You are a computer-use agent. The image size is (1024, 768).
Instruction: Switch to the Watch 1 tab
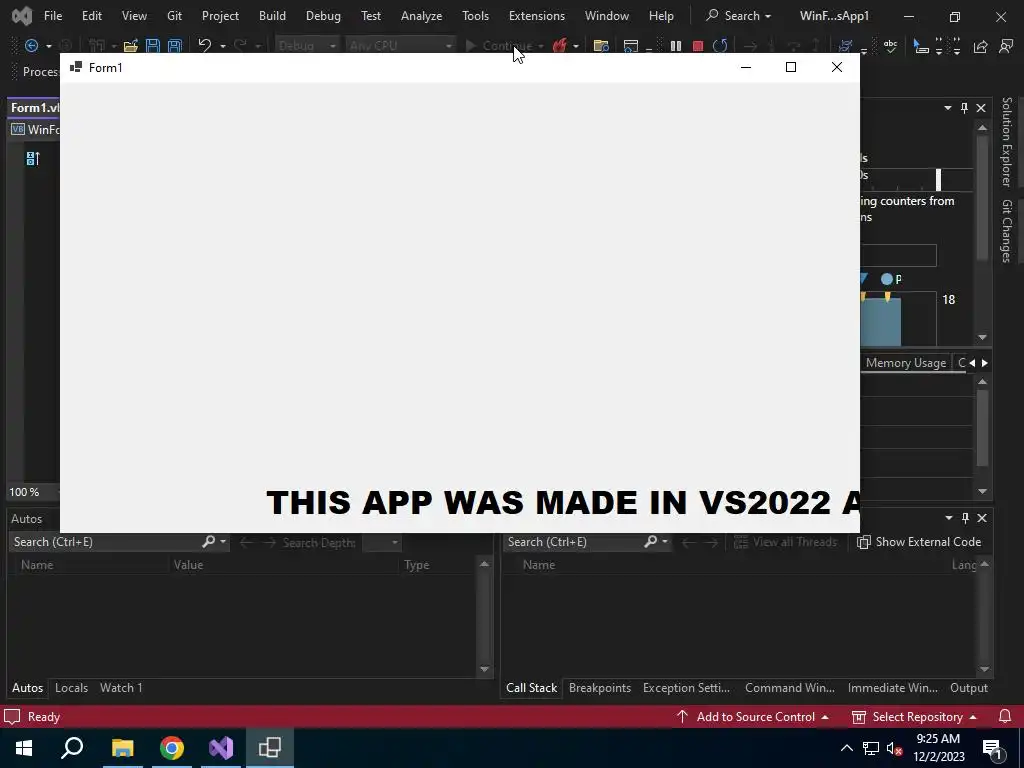pos(121,688)
